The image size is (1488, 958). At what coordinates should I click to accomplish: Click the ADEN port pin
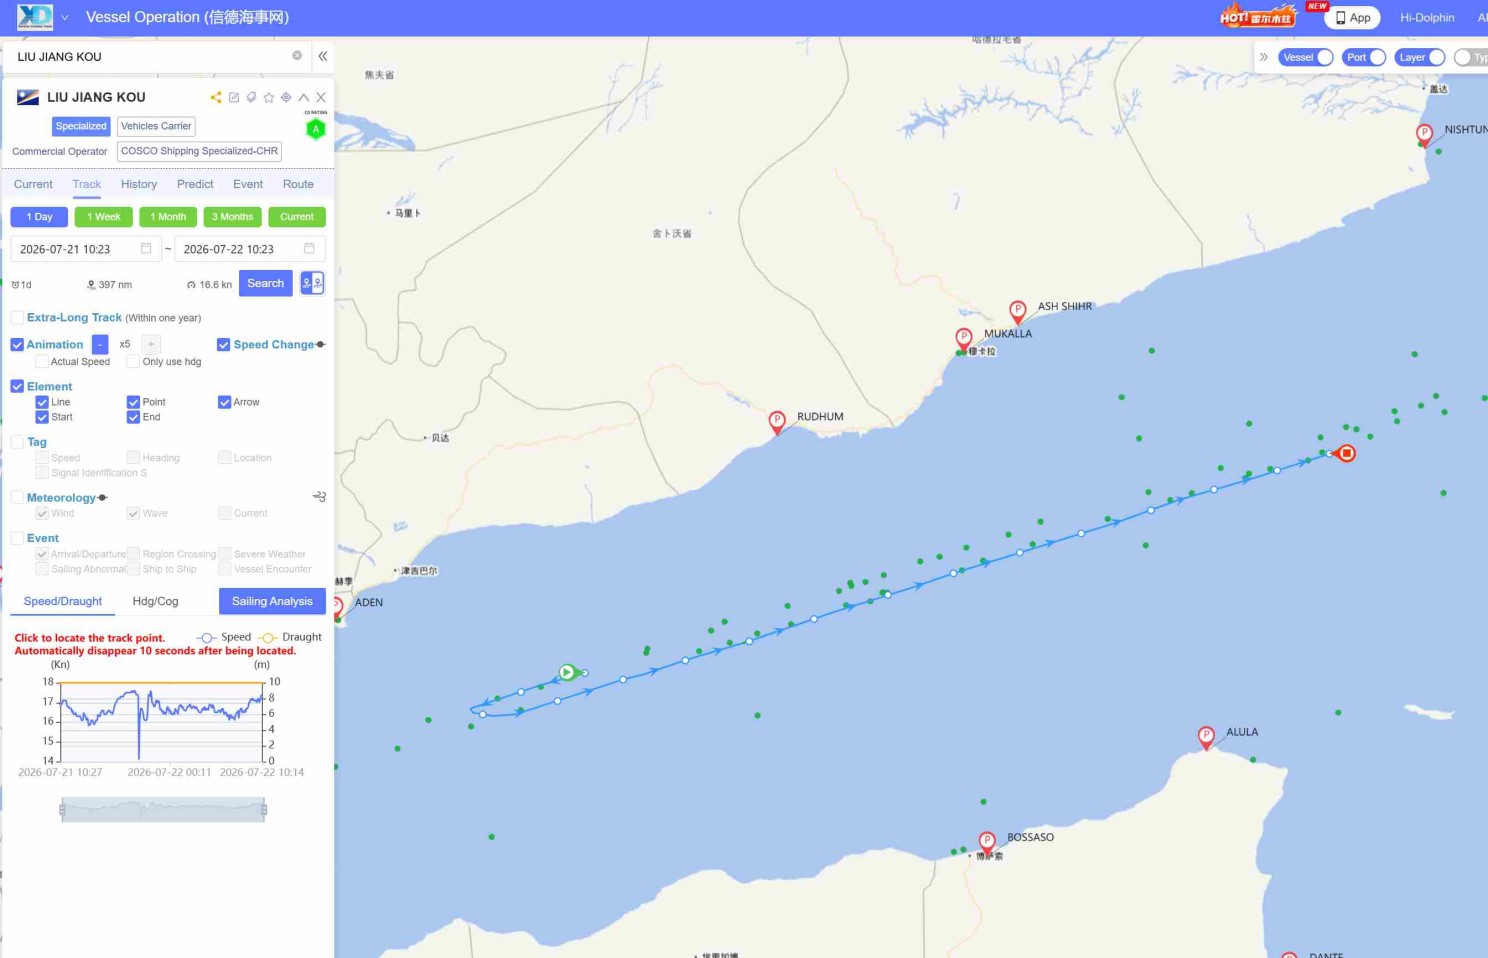click(x=338, y=606)
